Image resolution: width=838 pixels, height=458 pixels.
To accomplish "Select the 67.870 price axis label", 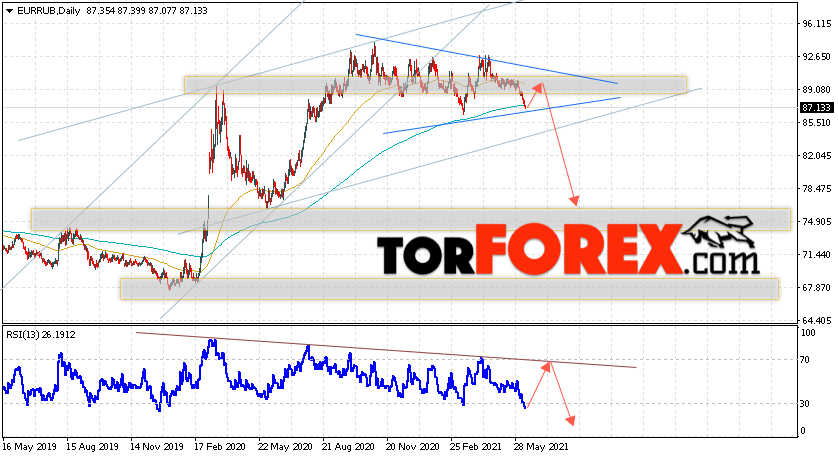I will tap(816, 288).
